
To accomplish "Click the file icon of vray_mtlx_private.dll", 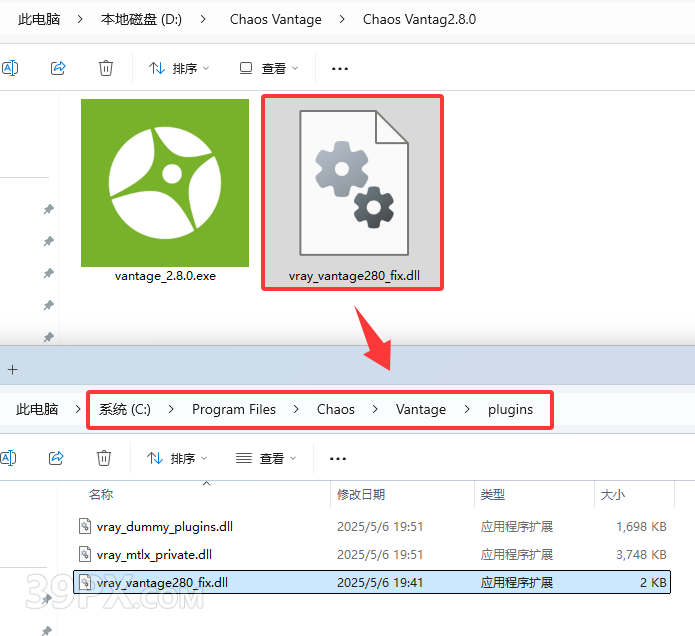I will point(85,554).
